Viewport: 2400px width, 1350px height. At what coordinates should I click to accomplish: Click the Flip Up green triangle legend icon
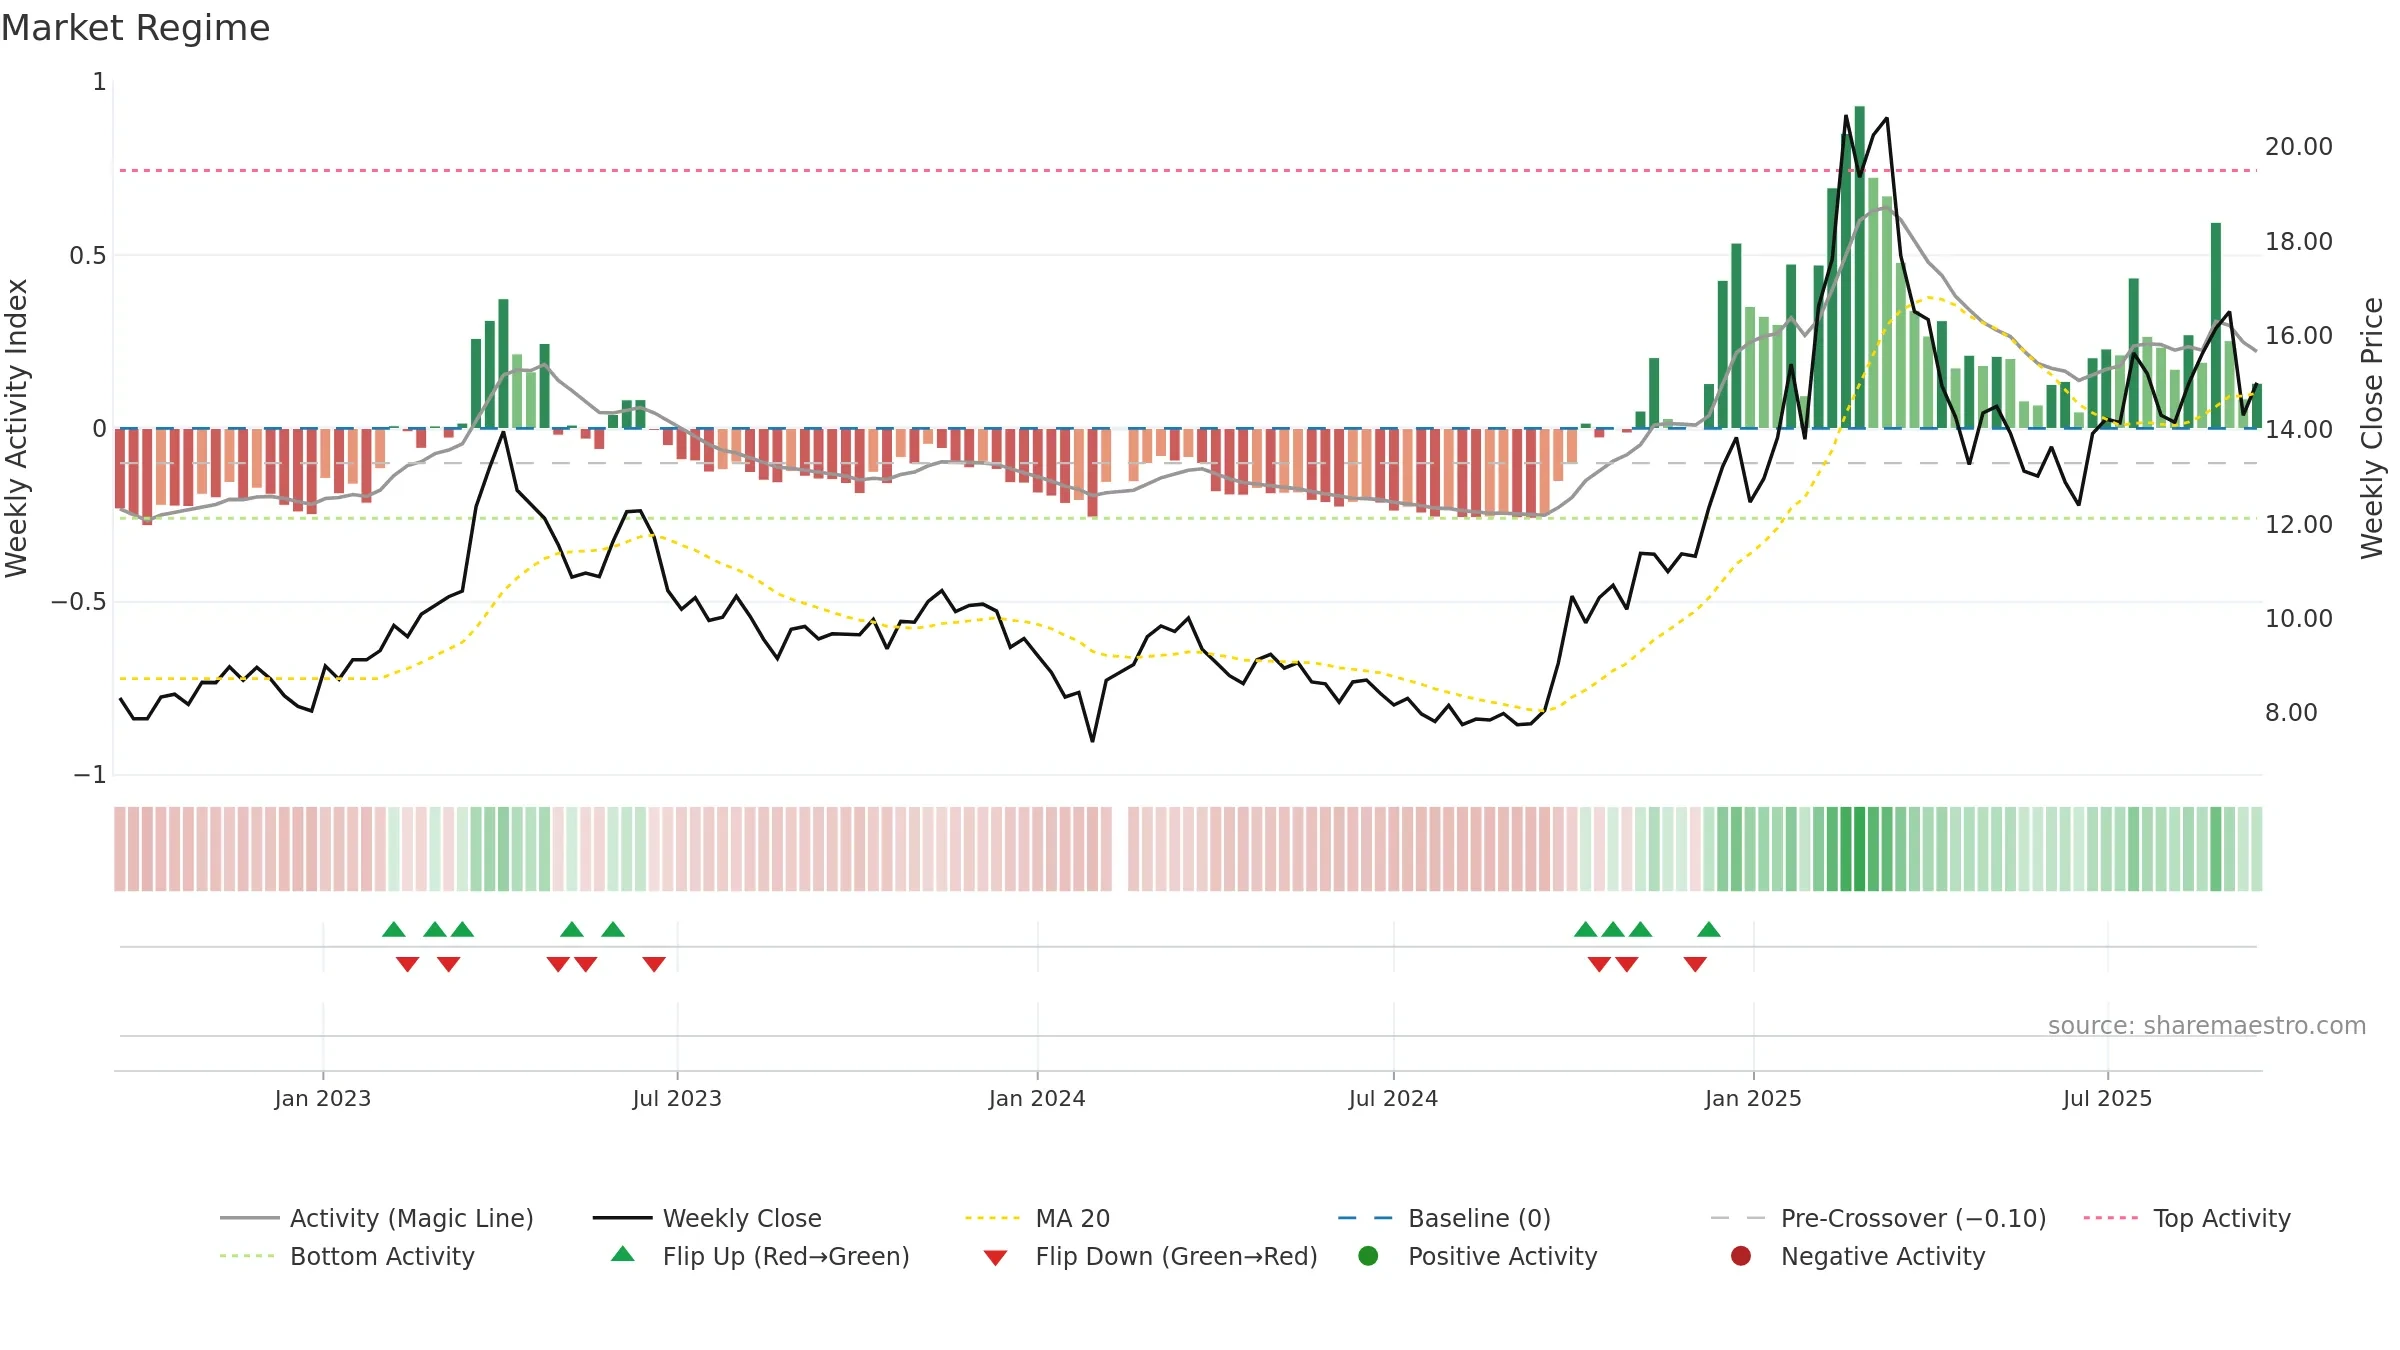click(623, 1254)
